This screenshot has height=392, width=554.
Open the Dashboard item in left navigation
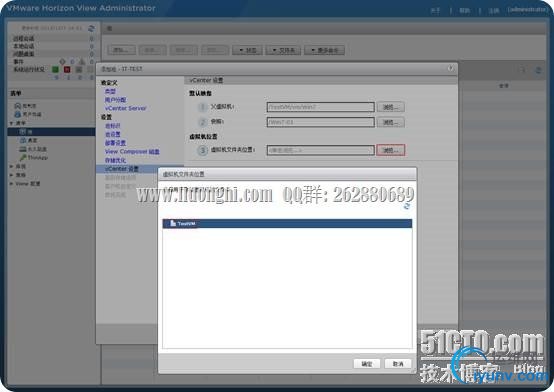tap(25, 106)
